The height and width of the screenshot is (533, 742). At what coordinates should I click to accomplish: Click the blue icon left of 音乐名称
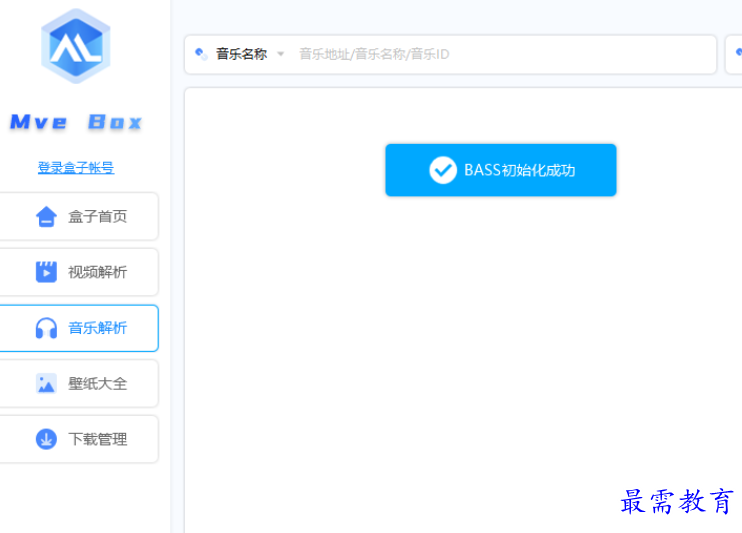[x=201, y=54]
